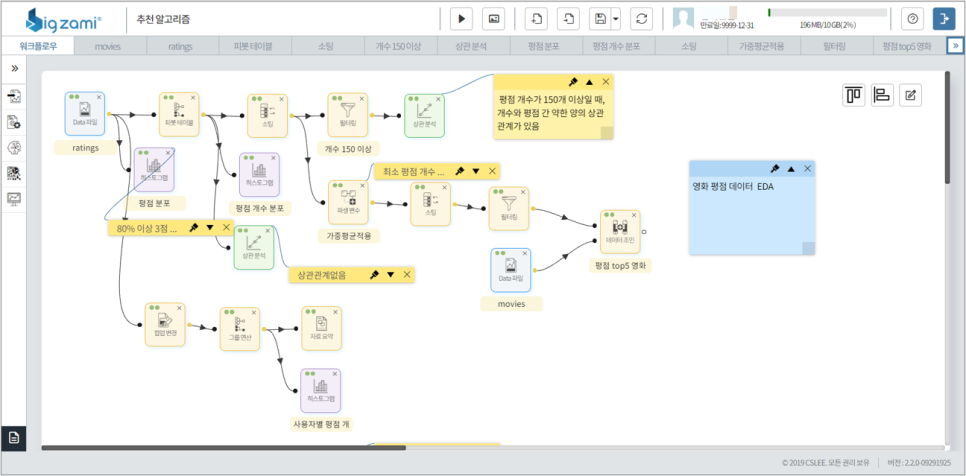
Task: Click the blue note resize corner swatch
Action: [808, 248]
